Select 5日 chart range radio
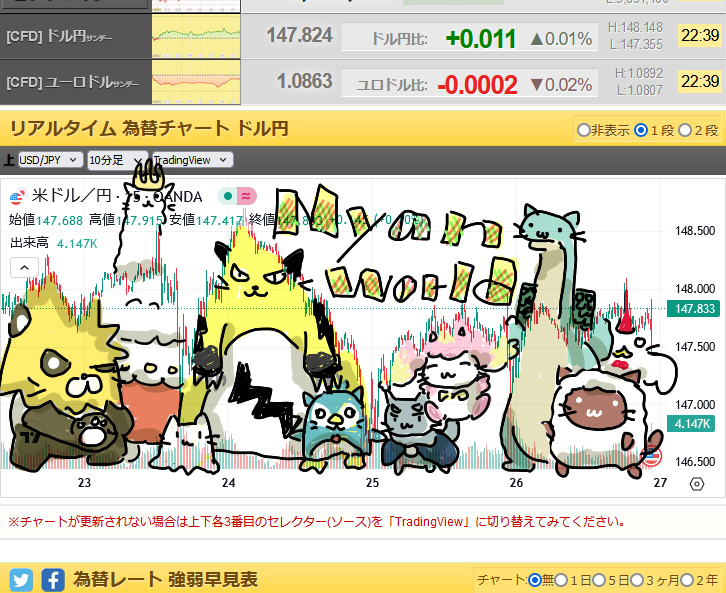Image resolution: width=726 pixels, height=593 pixels. click(599, 580)
